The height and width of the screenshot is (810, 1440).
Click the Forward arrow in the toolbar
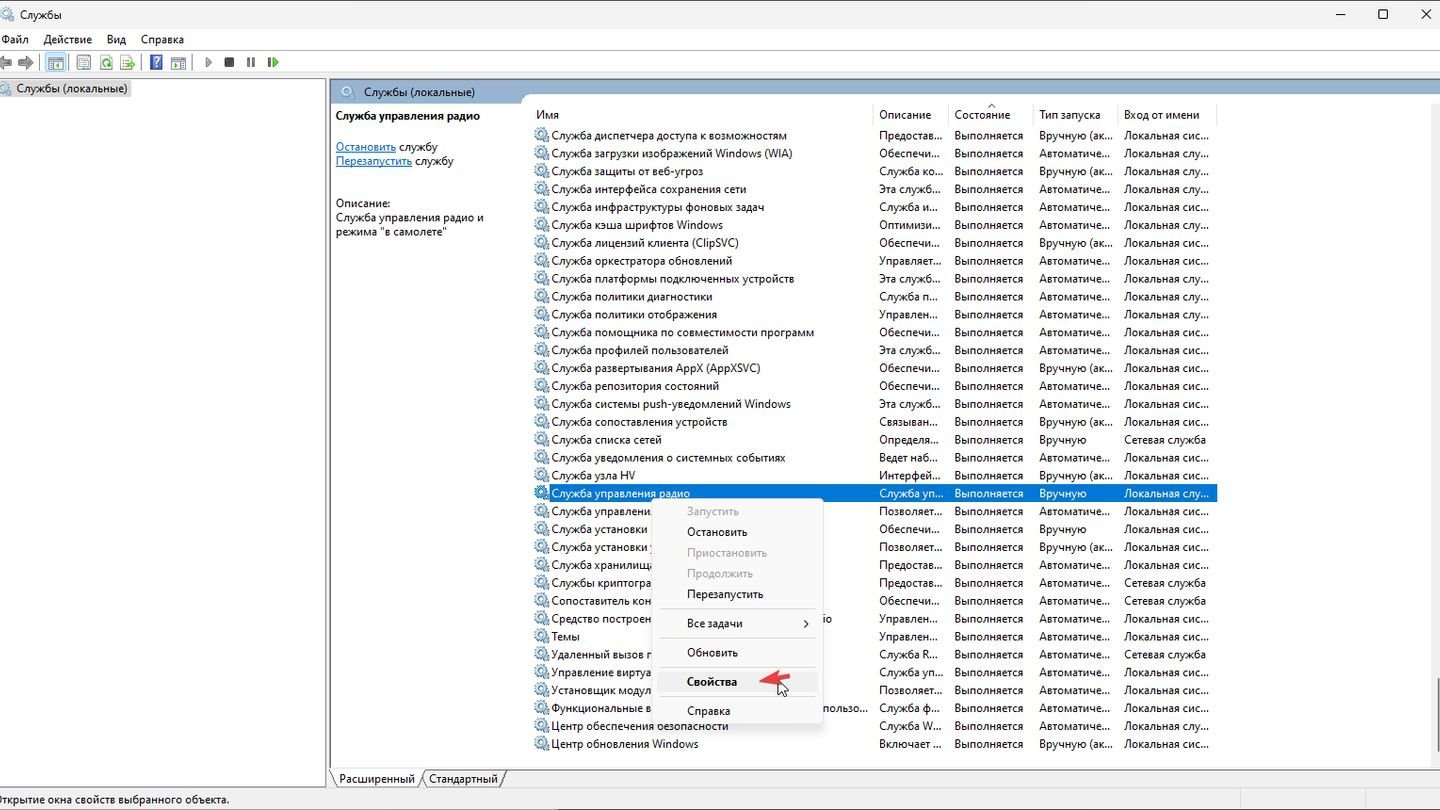pos(26,62)
